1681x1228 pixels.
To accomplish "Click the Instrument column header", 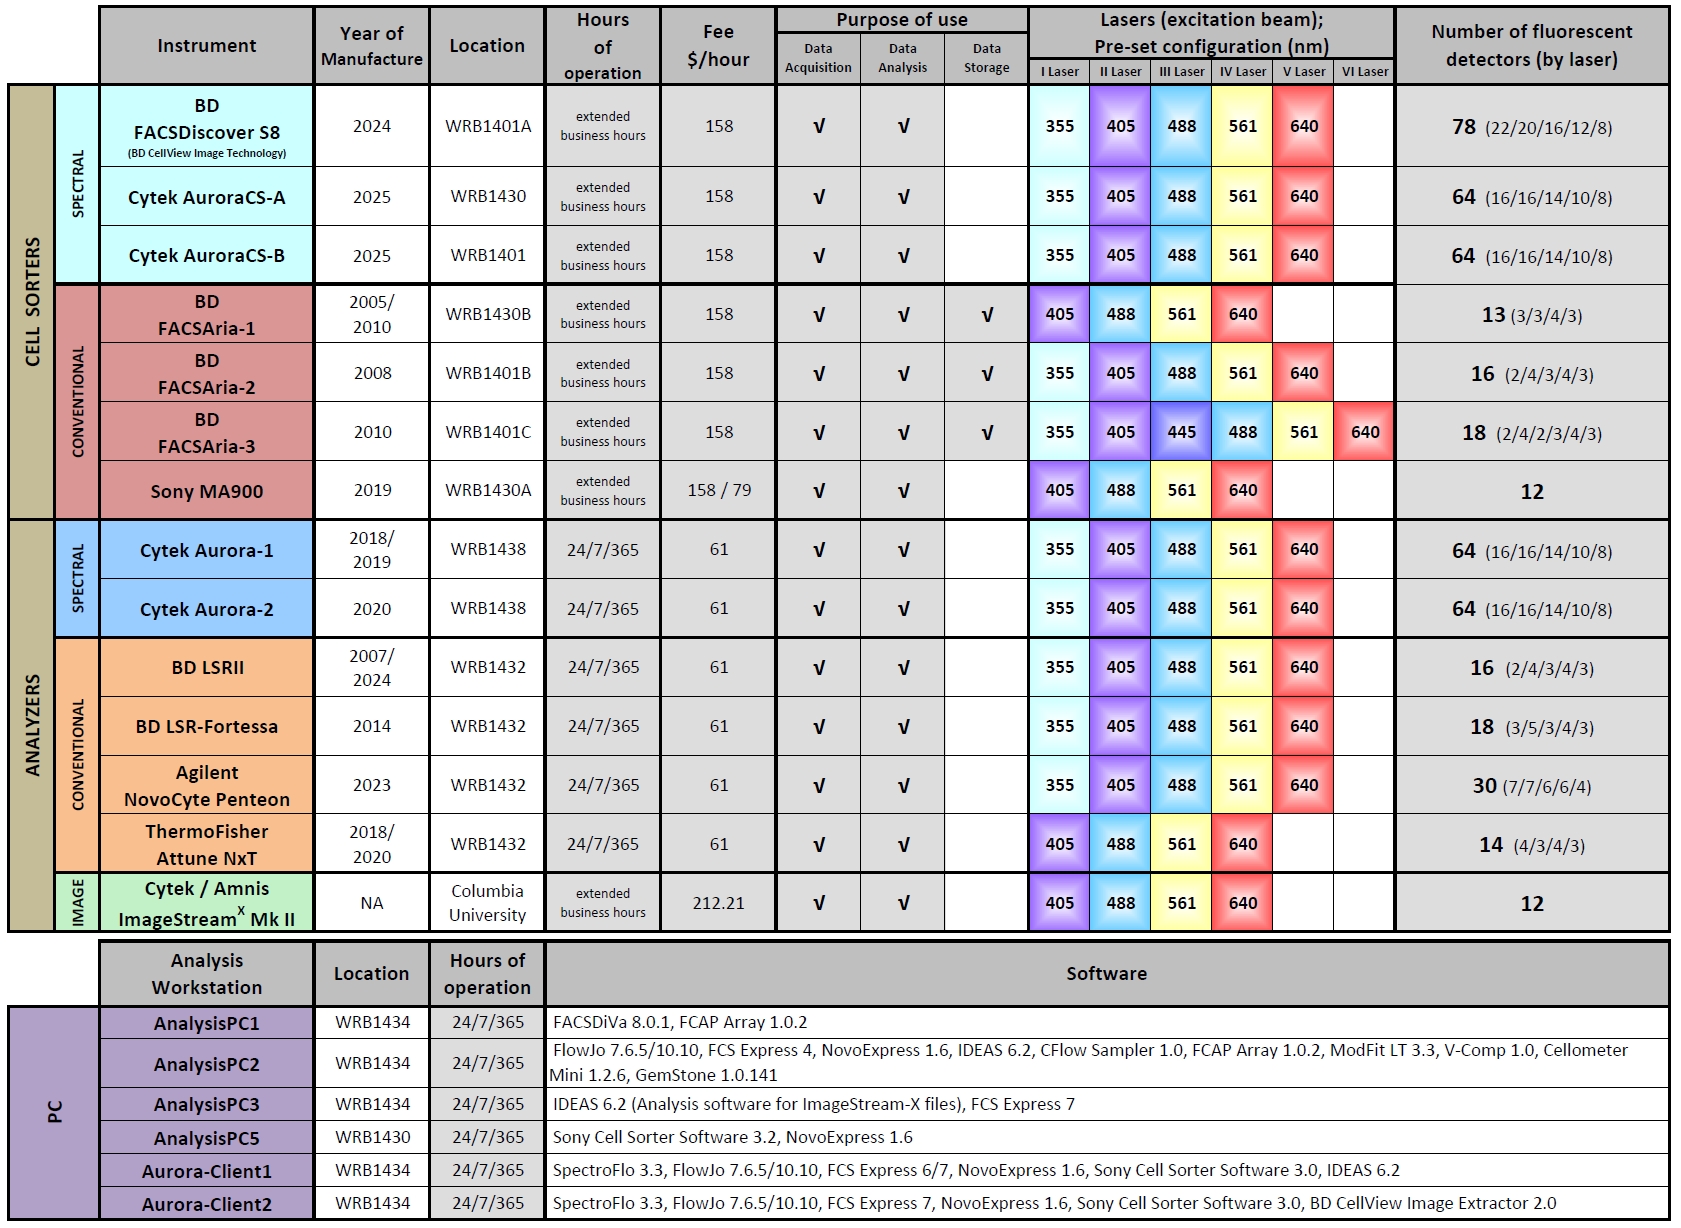I will tap(206, 46).
